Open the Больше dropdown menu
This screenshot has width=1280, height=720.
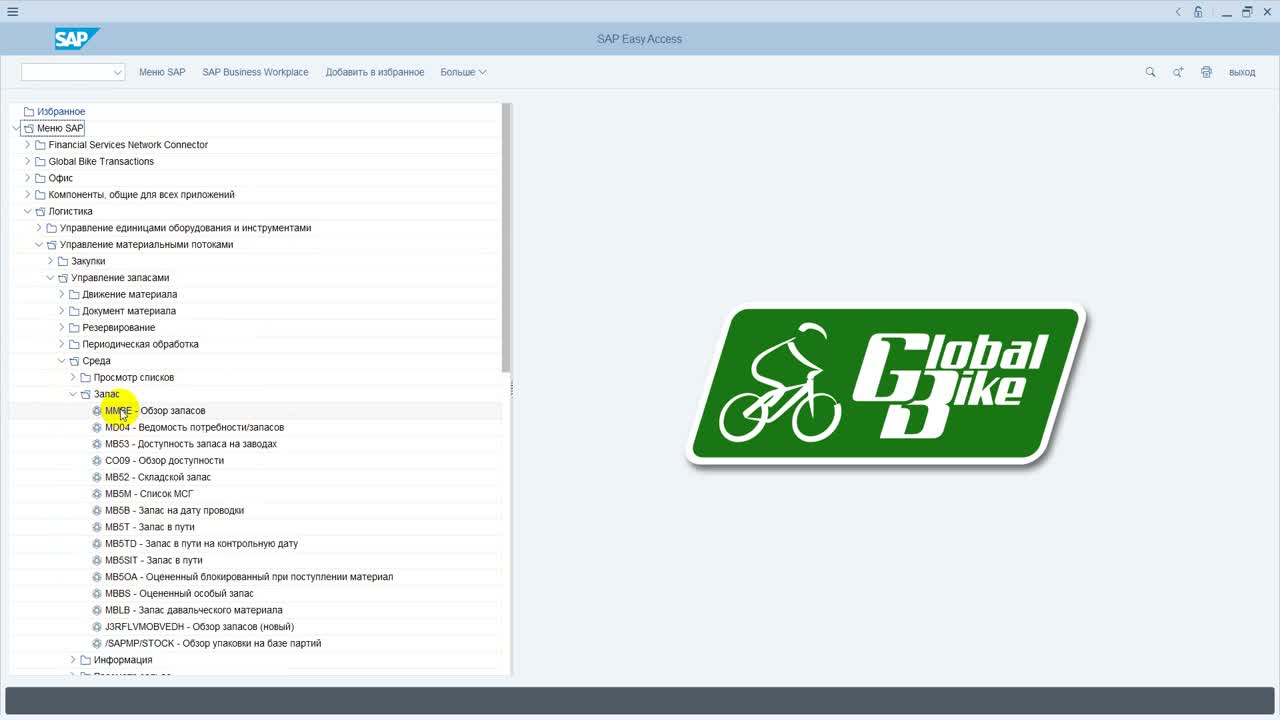[463, 72]
